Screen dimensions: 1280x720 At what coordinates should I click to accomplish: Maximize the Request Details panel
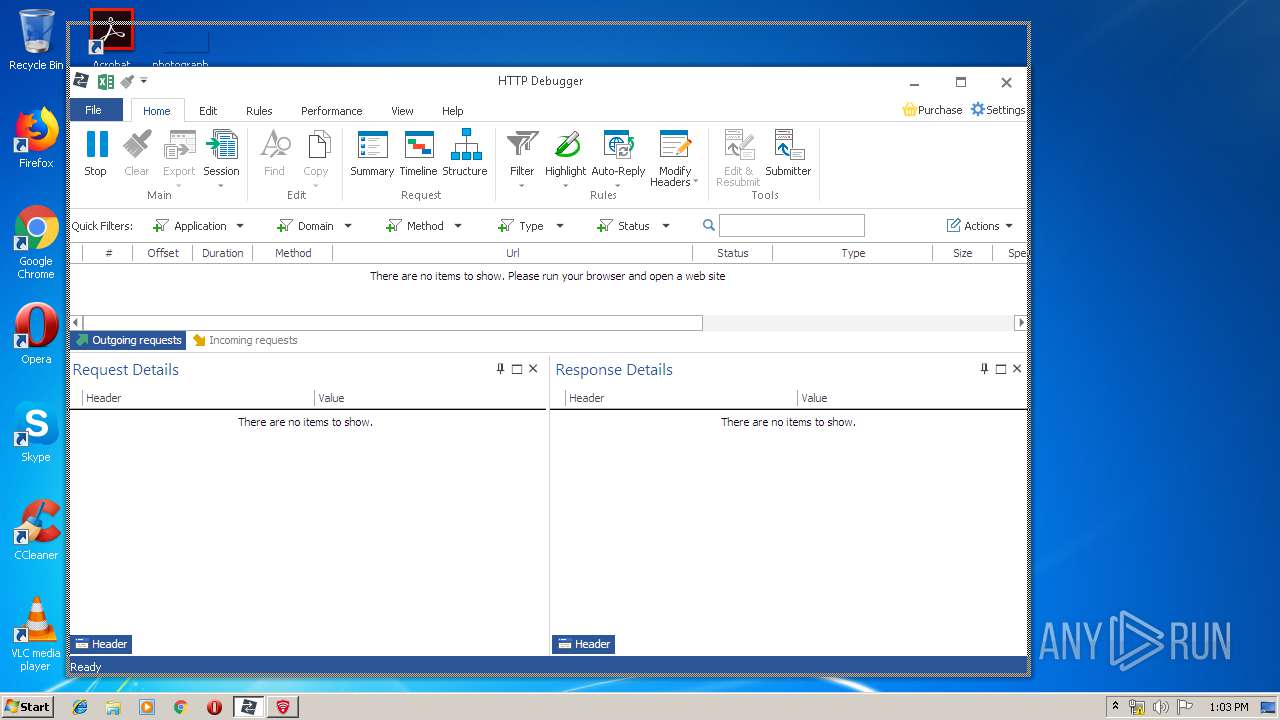tap(517, 369)
